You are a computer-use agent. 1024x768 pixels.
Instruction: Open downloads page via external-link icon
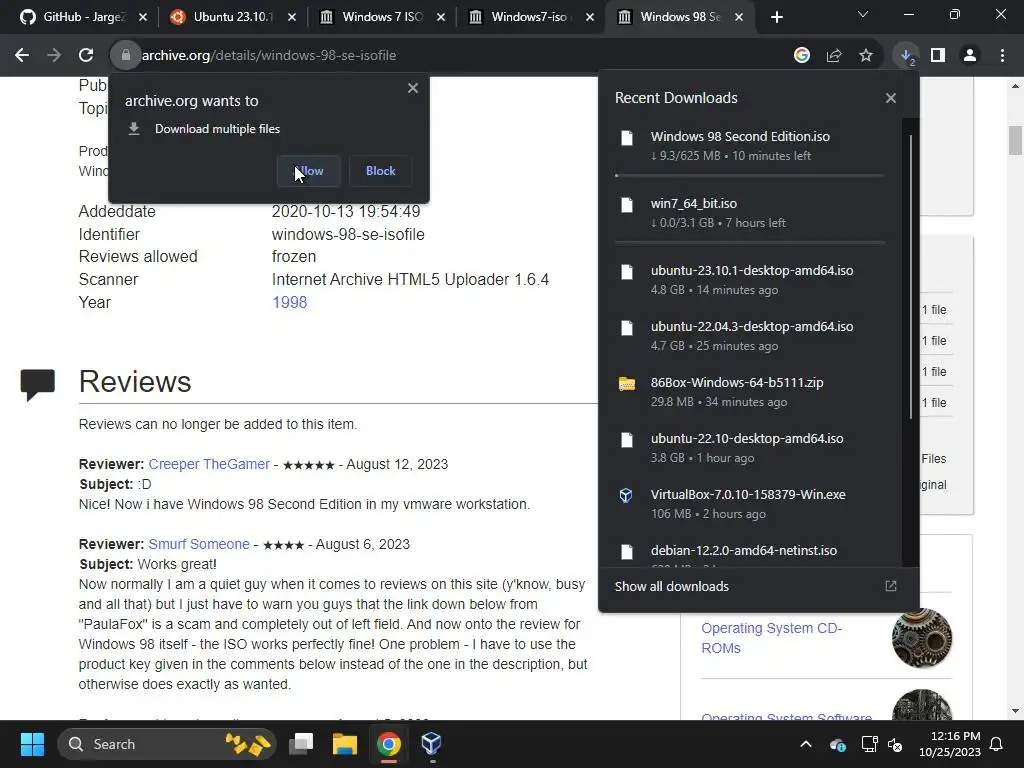[x=891, y=586]
